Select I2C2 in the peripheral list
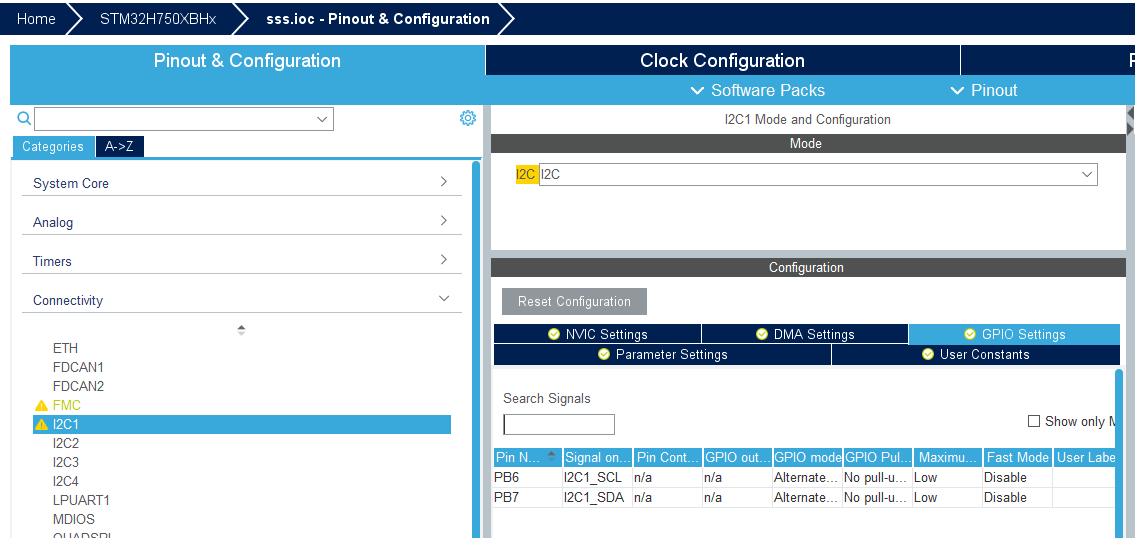This screenshot has height=538, width=1135. (x=66, y=443)
